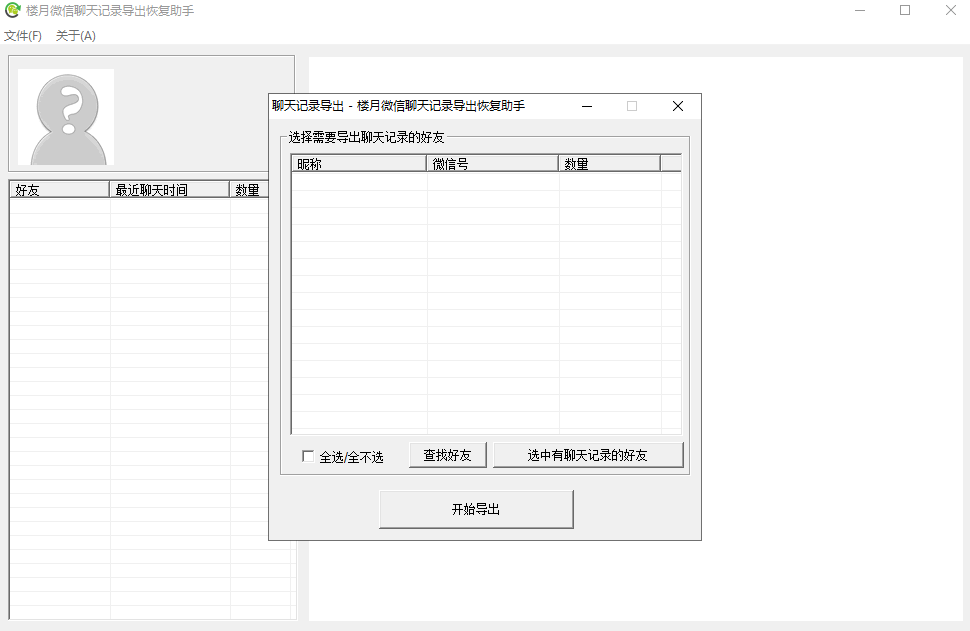Open the 关于(A) menu
Viewport: 970px width, 631px height.
pyautogui.click(x=75, y=36)
